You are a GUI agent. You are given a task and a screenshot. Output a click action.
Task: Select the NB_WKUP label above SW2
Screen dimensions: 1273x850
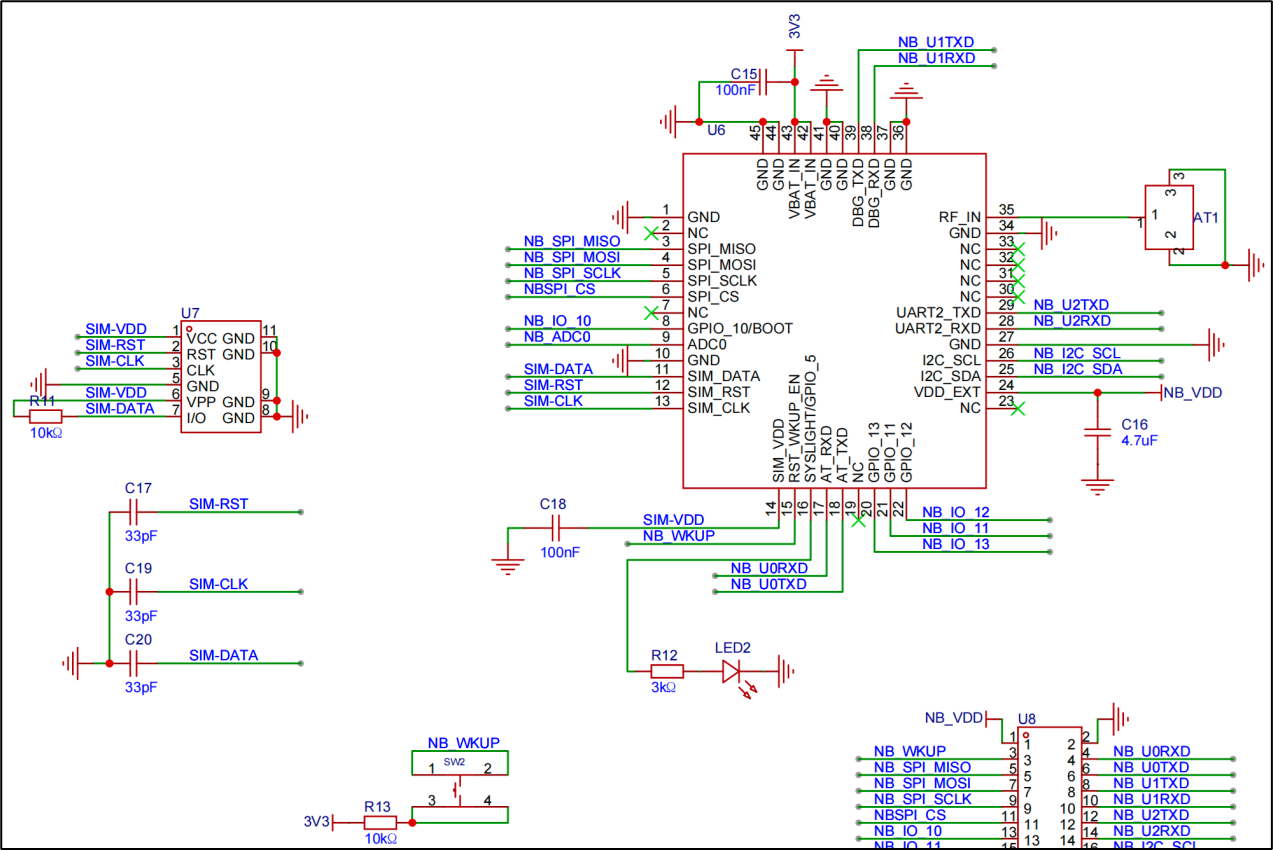pyautogui.click(x=462, y=742)
